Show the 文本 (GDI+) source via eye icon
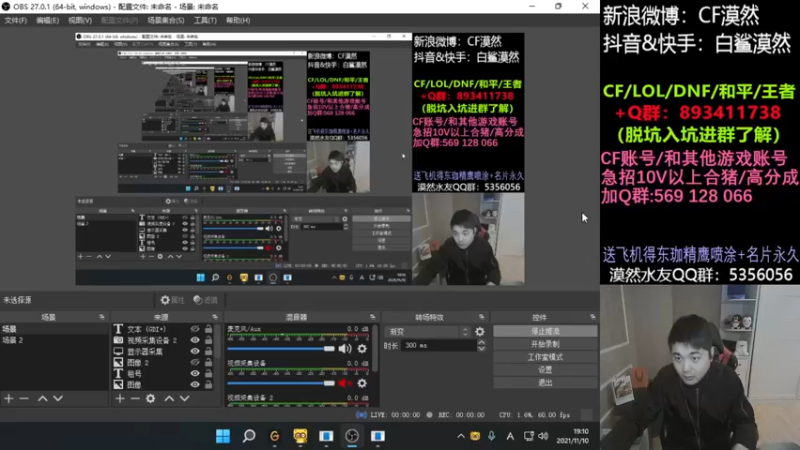The width and height of the screenshot is (800, 450). coord(195,329)
